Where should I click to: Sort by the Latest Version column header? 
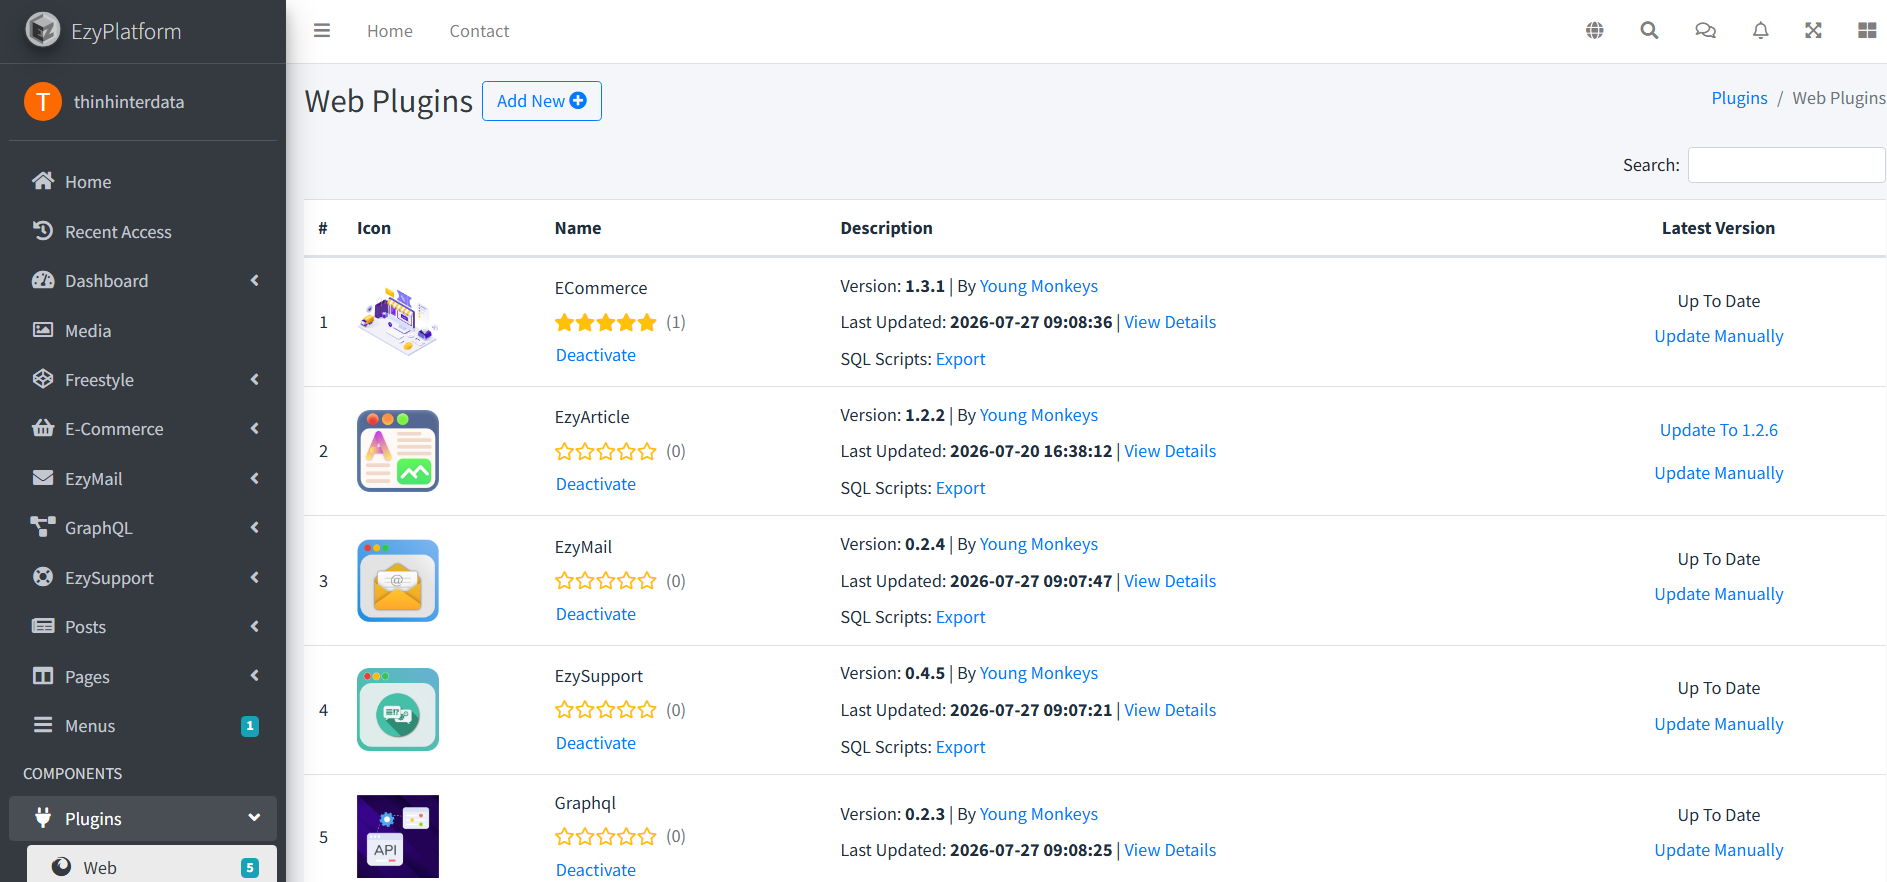pos(1719,228)
